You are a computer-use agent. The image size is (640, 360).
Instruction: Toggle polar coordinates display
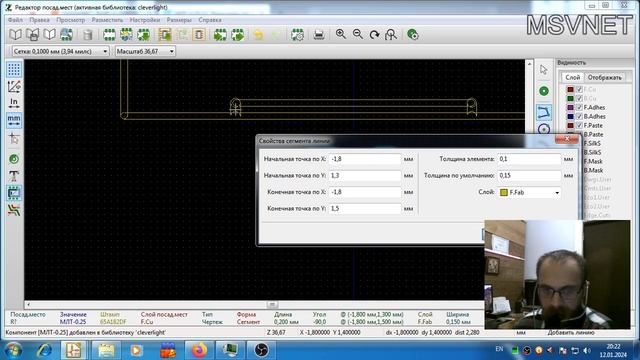click(x=14, y=87)
